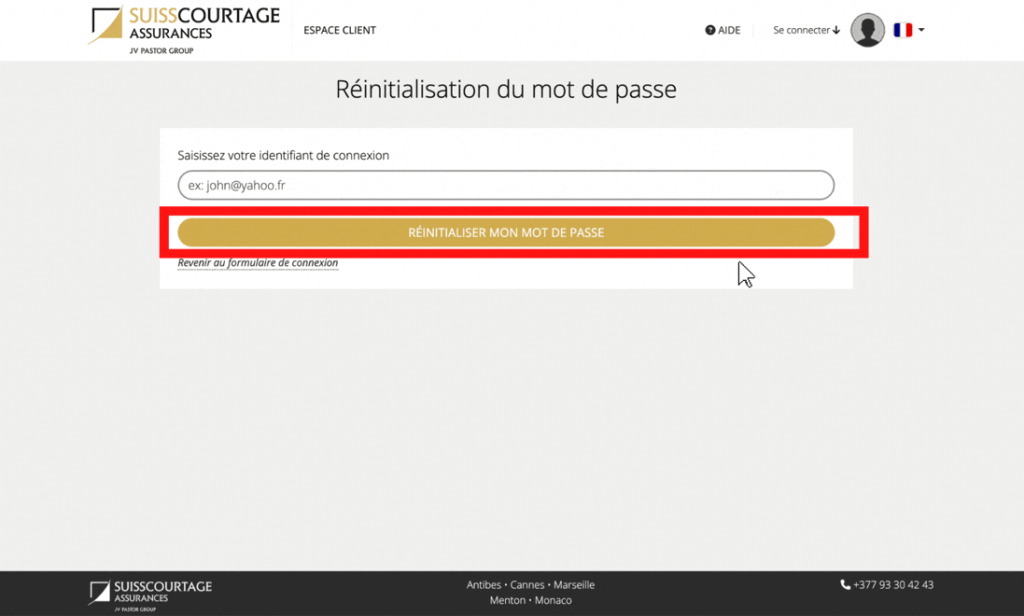Open the ESPACE CLIENT menu item

pos(340,30)
